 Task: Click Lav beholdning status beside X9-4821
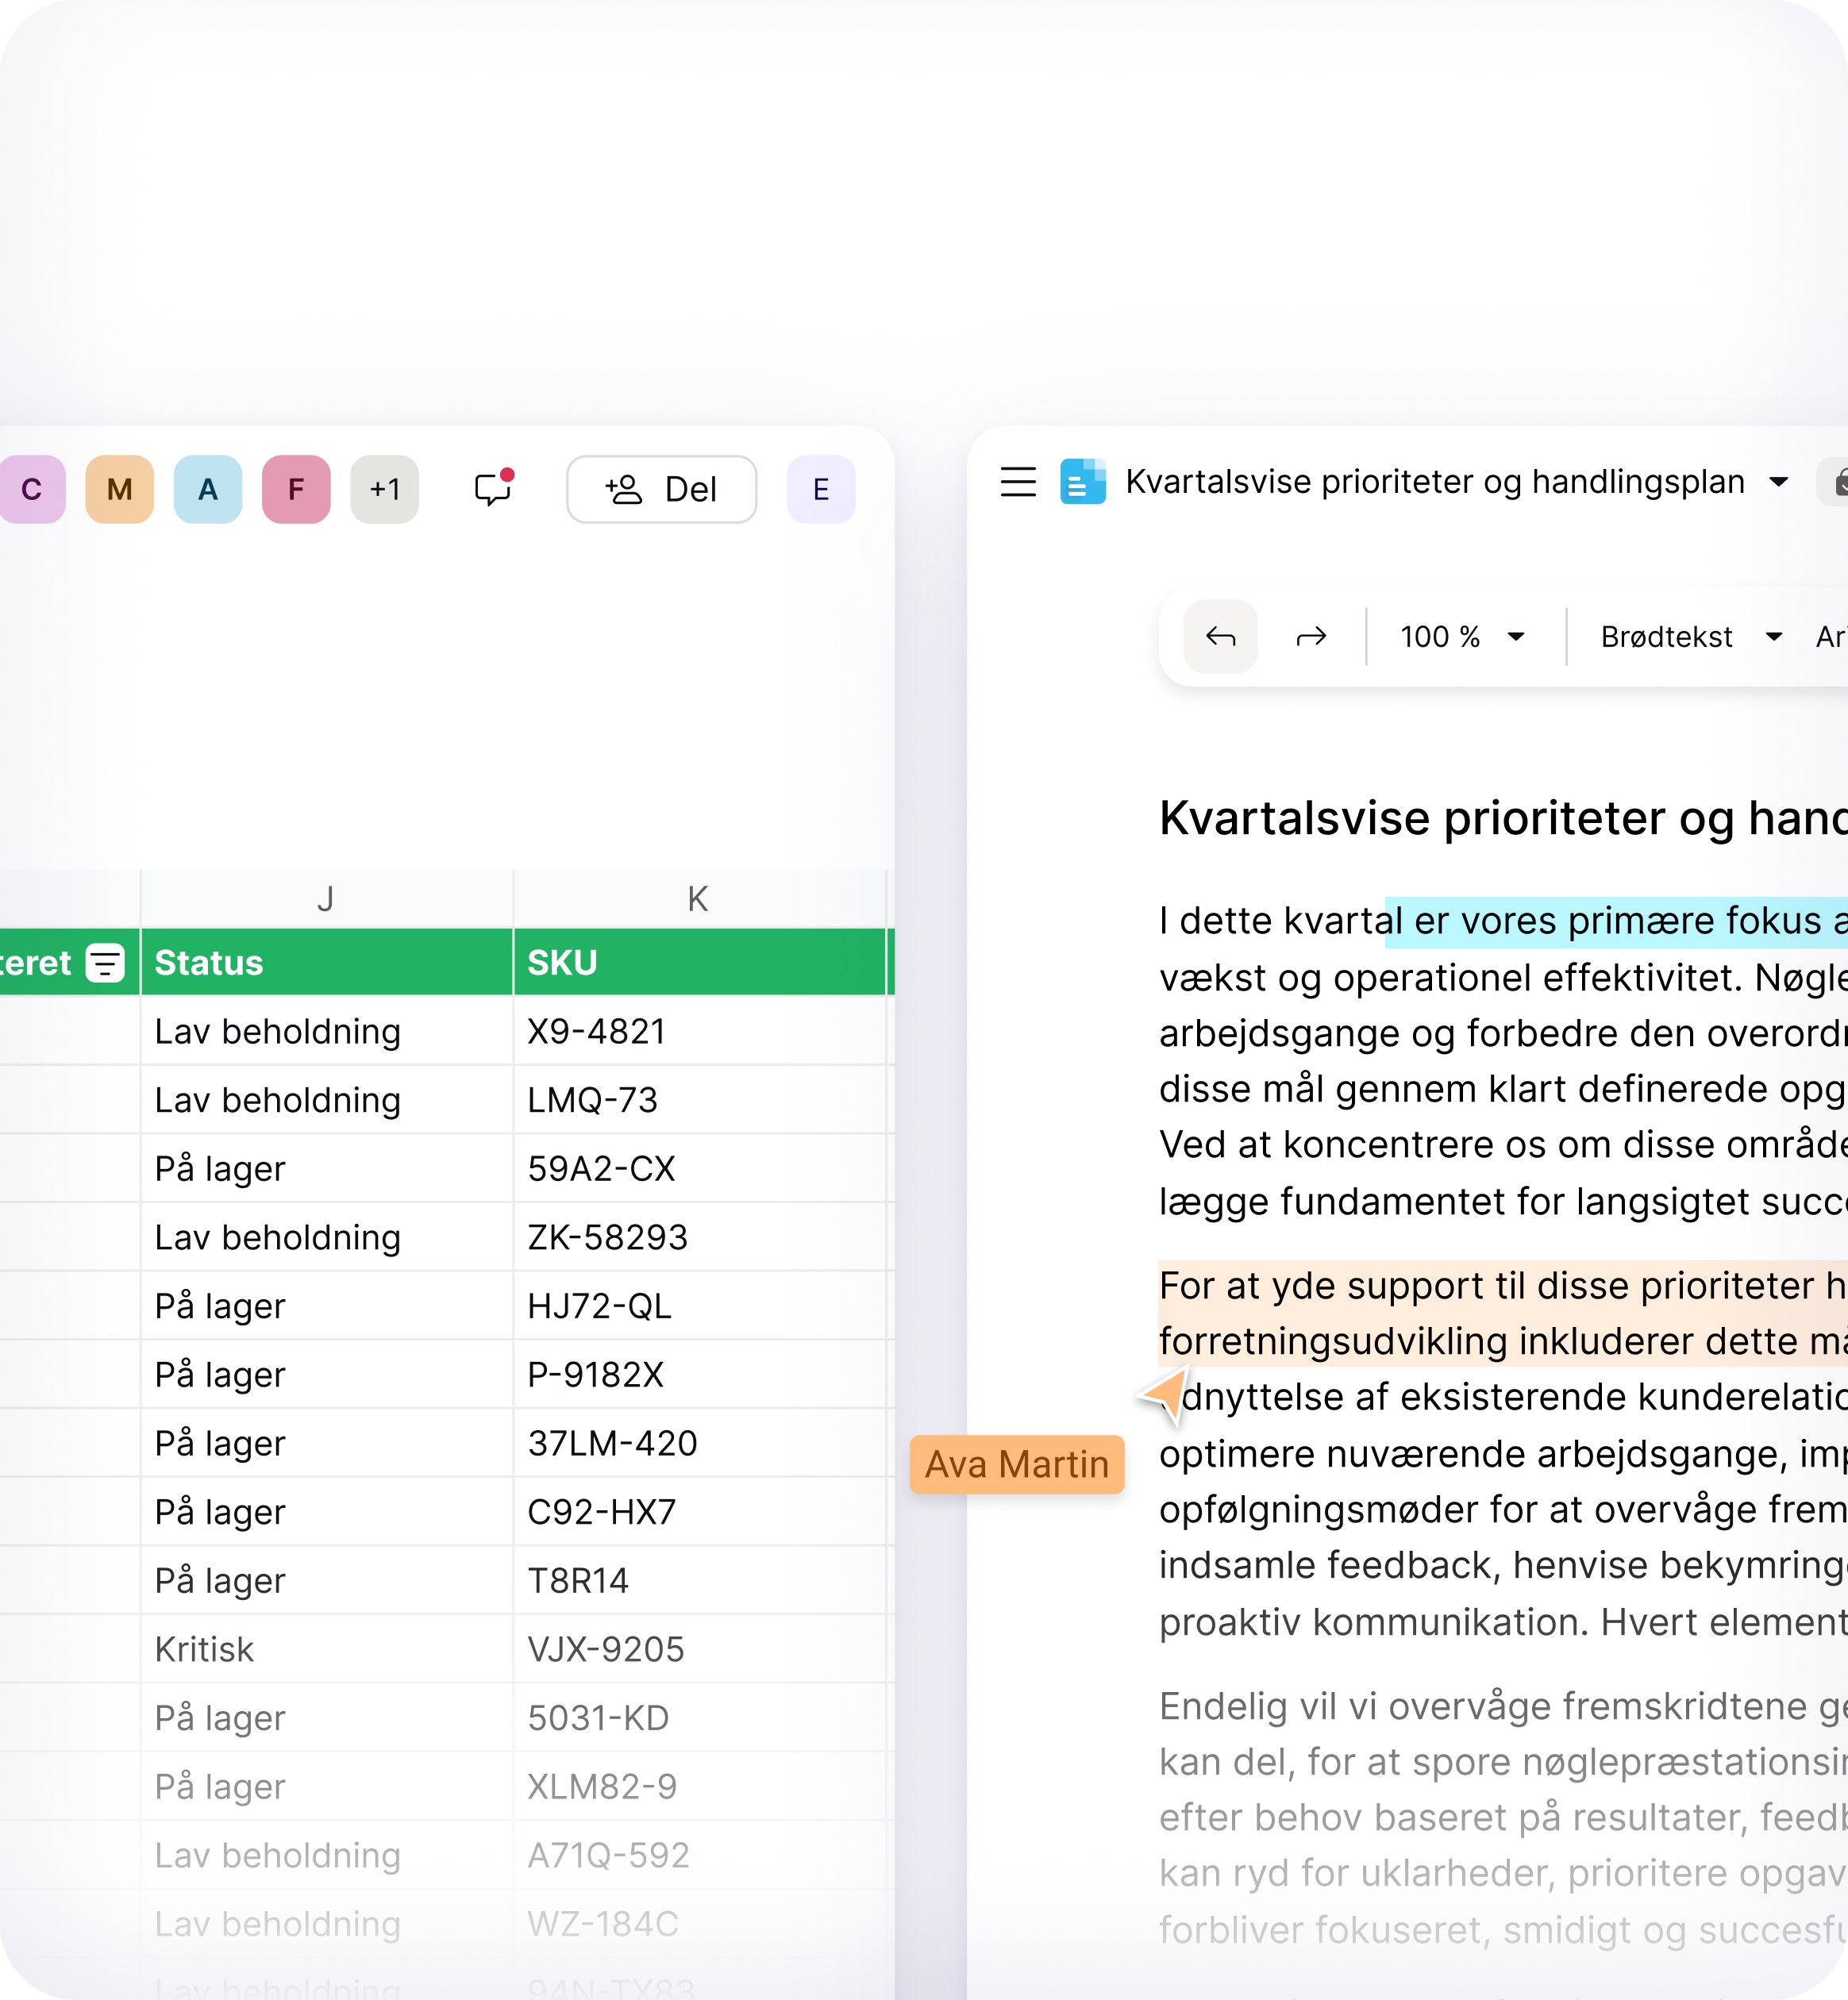tap(326, 1031)
